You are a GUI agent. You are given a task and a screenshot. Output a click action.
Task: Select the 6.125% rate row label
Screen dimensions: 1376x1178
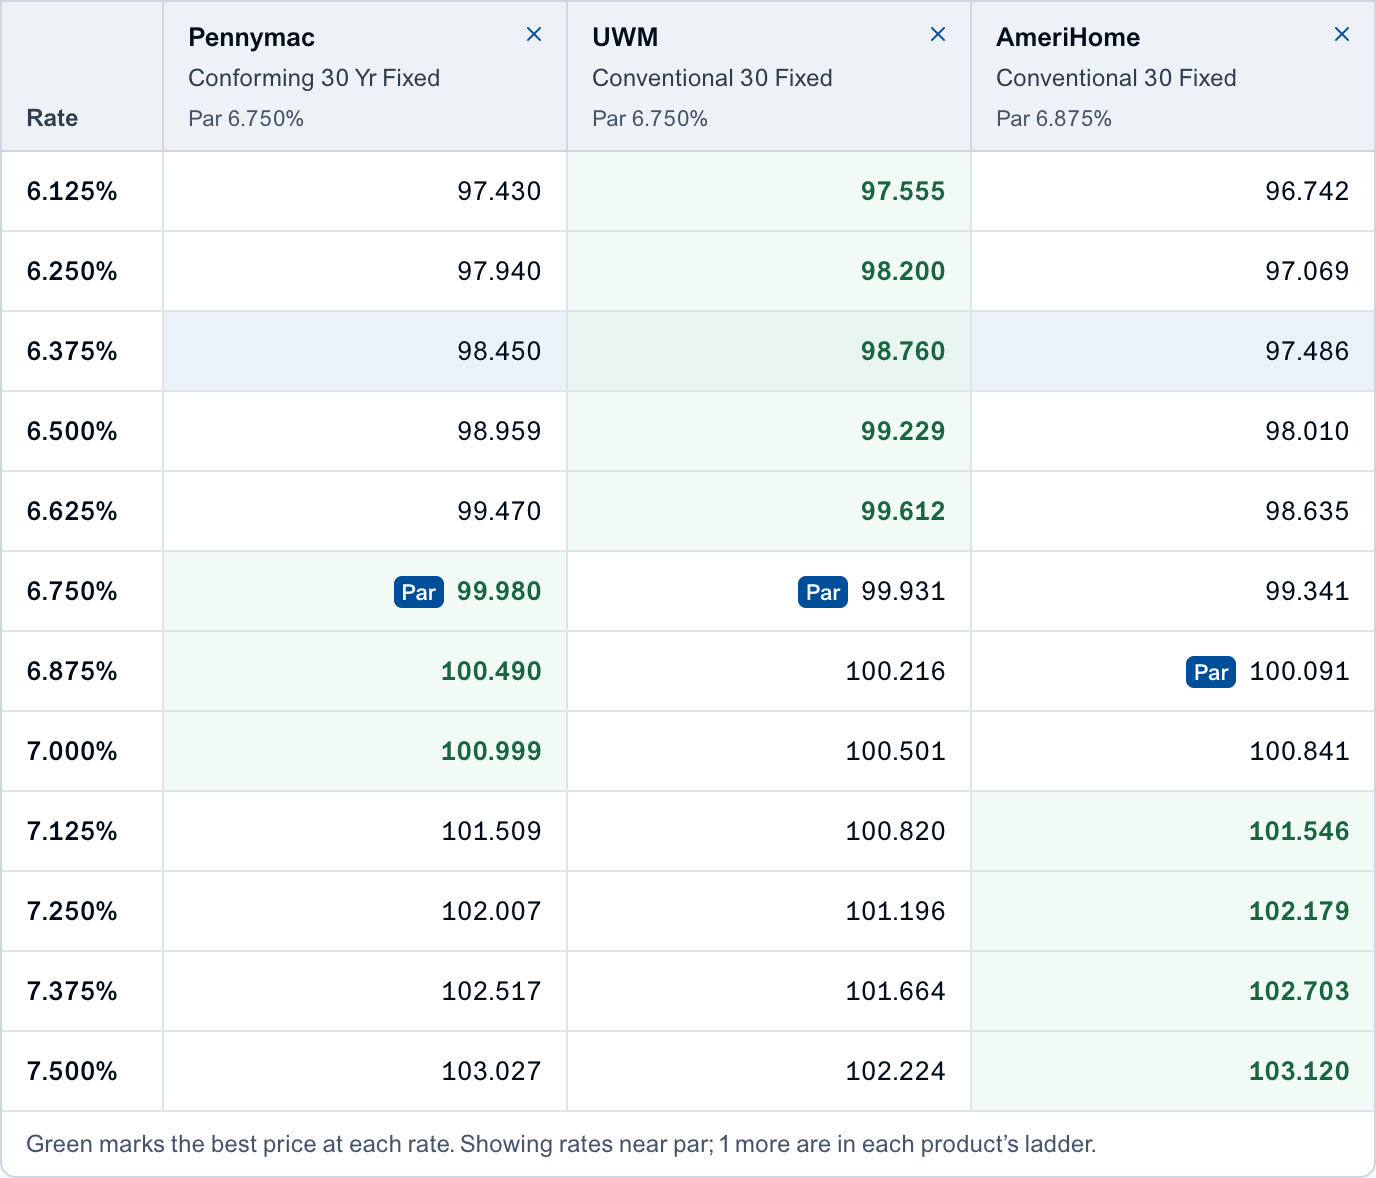(72, 191)
